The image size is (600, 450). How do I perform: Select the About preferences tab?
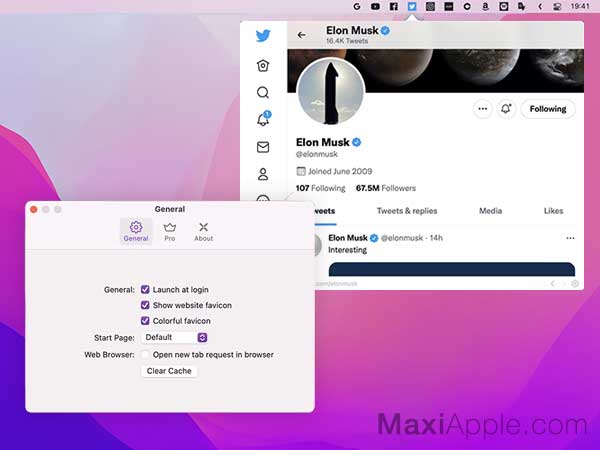coord(203,231)
